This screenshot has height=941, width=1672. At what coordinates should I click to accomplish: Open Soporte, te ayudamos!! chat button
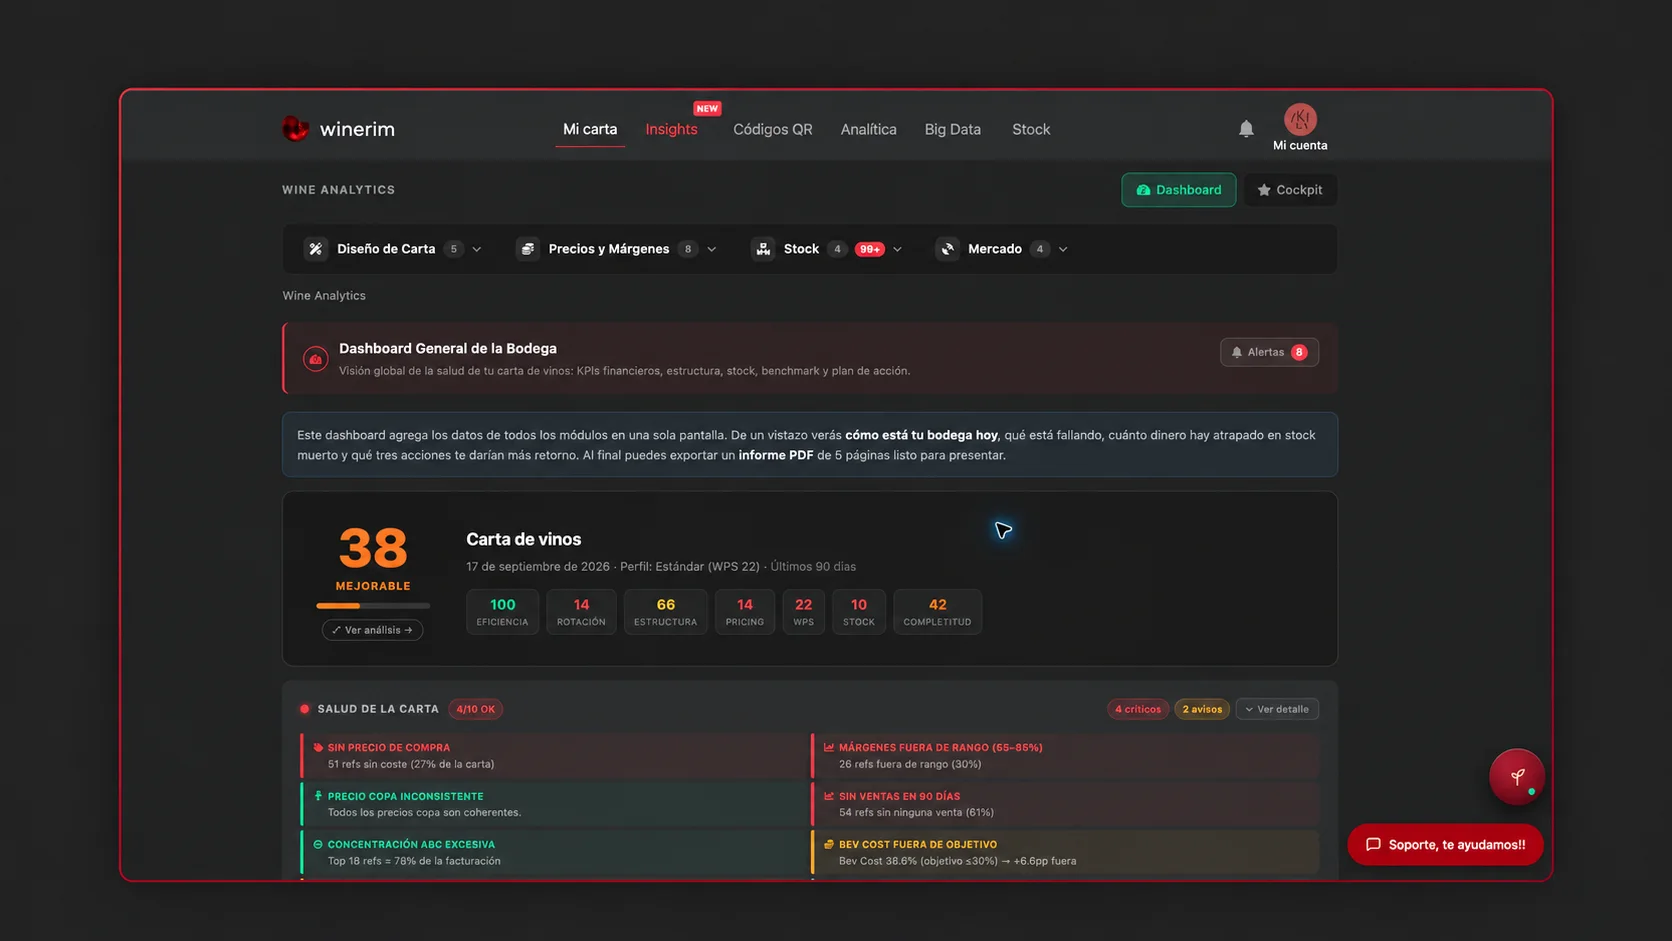[x=1445, y=845]
